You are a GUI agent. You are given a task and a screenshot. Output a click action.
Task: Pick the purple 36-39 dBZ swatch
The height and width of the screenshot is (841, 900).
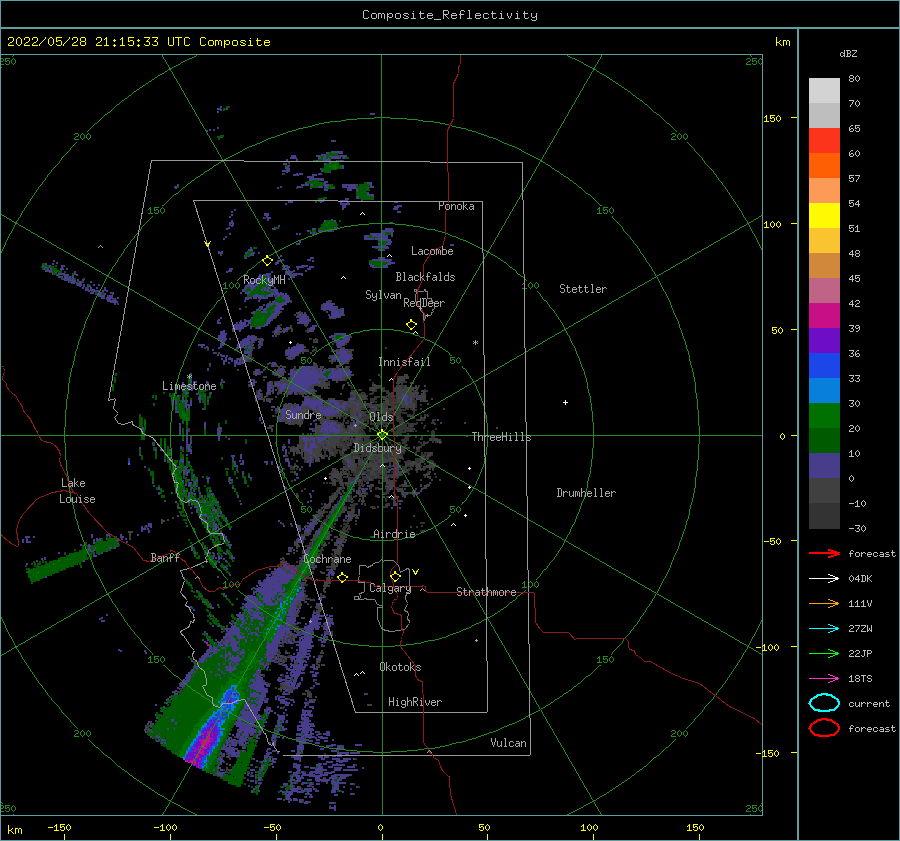click(824, 341)
